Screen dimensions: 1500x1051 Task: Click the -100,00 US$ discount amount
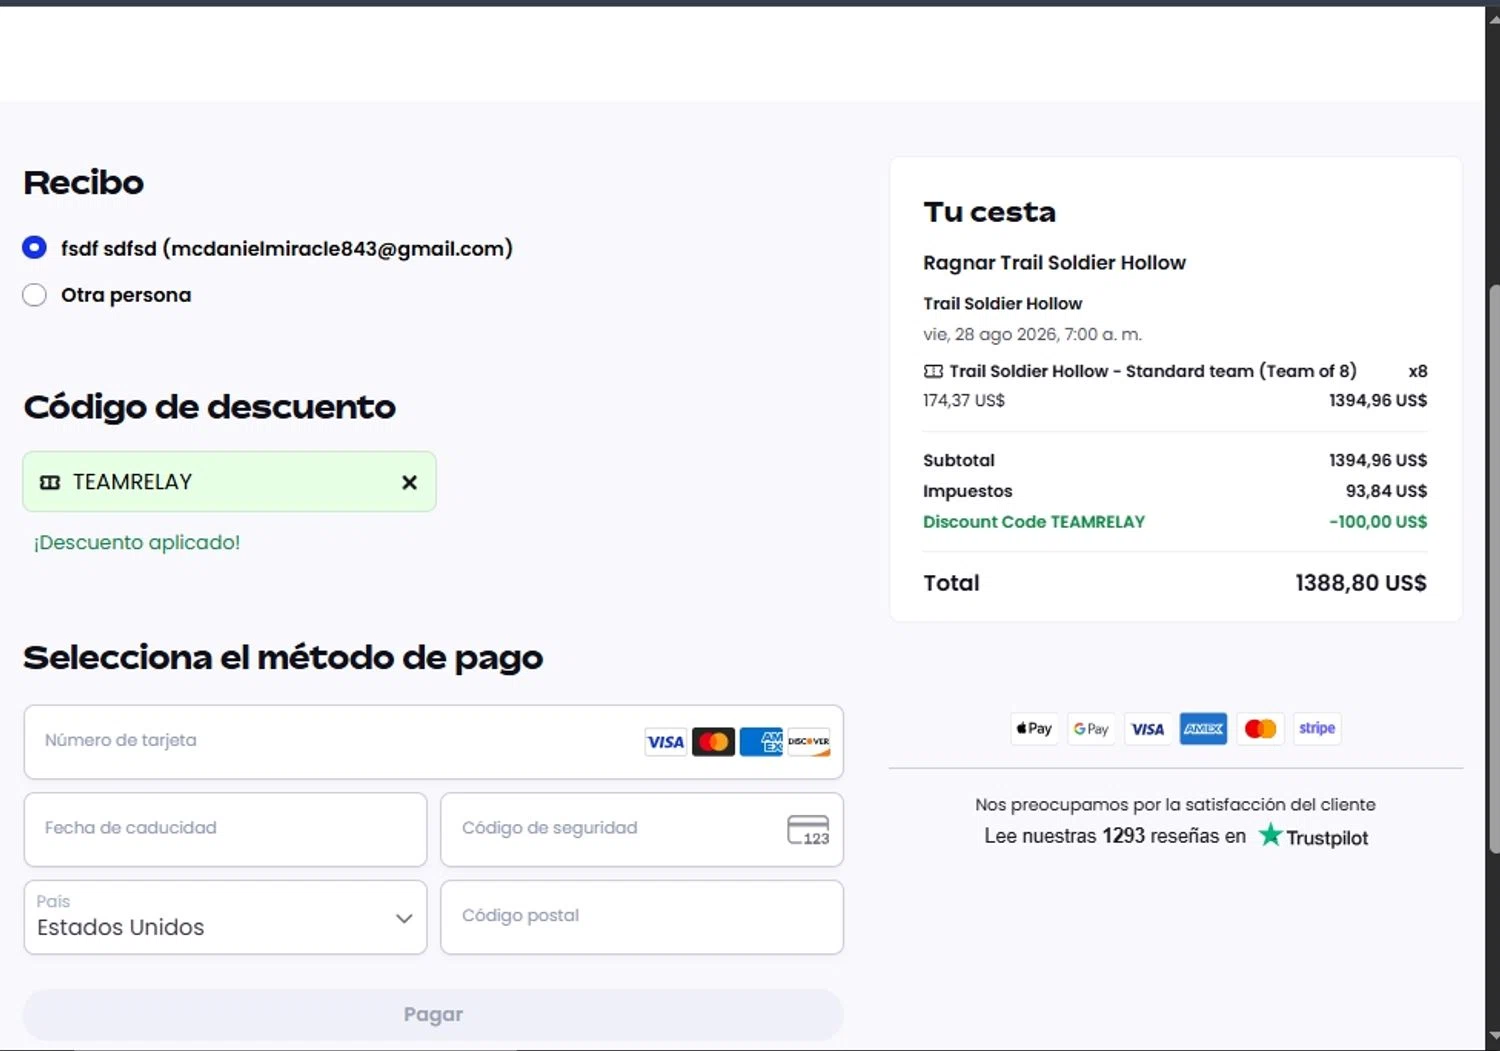click(1378, 522)
